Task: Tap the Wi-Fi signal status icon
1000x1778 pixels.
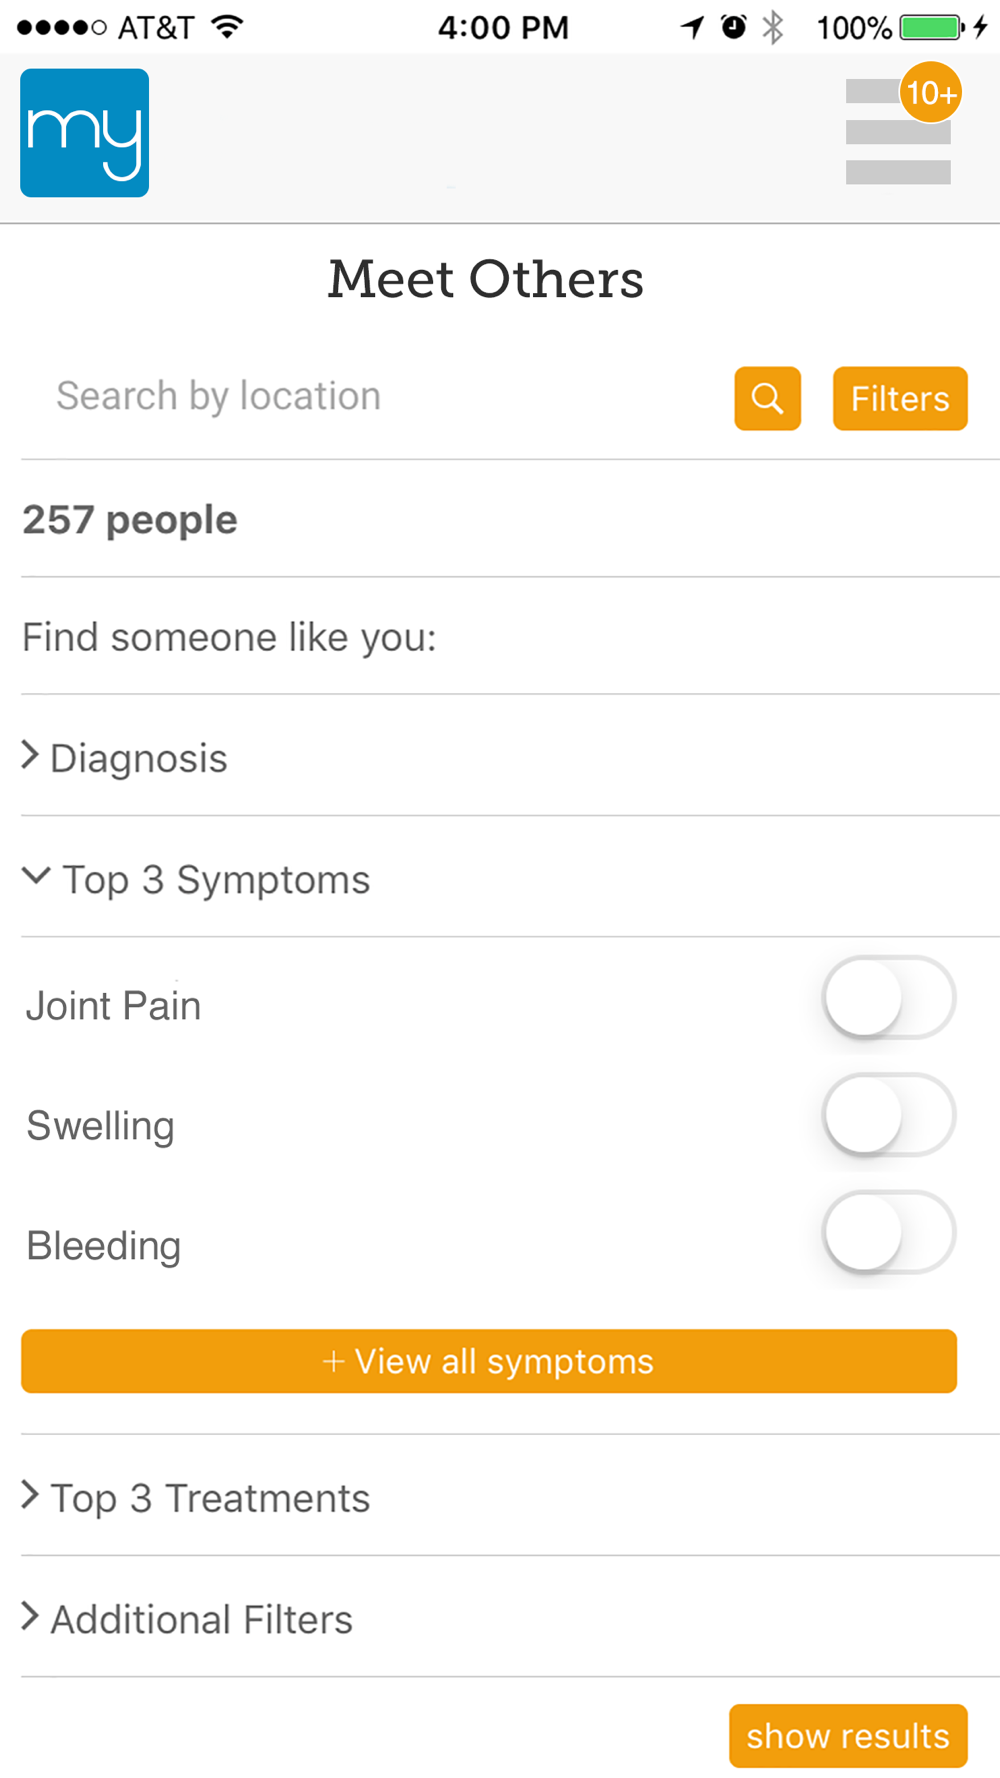Action: [x=228, y=27]
